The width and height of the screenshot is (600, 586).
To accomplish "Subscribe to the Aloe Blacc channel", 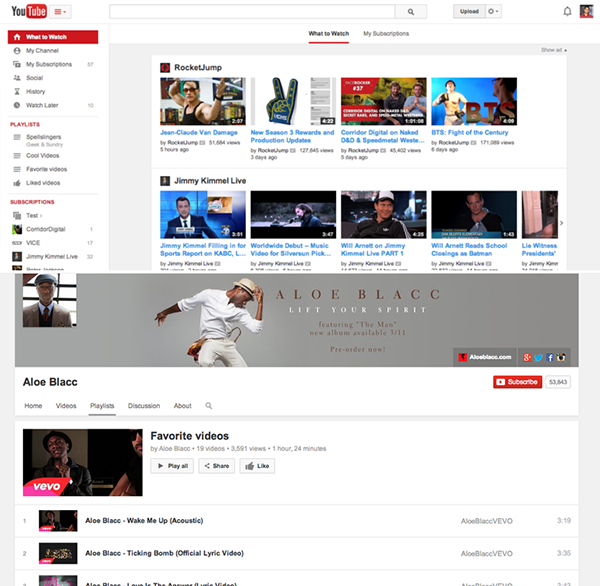I will click(517, 382).
